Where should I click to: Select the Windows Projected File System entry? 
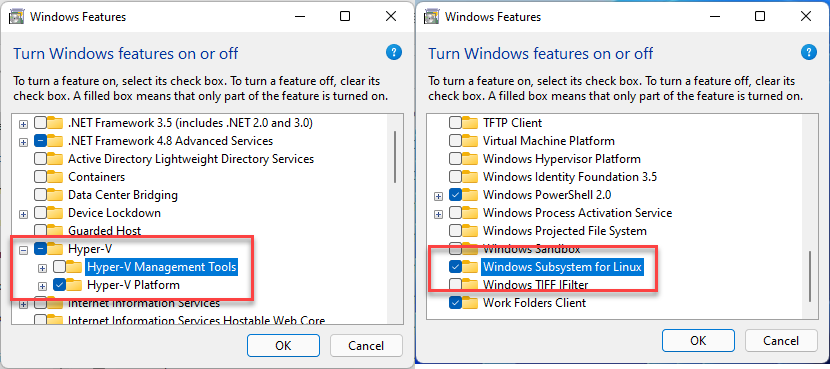pos(565,231)
